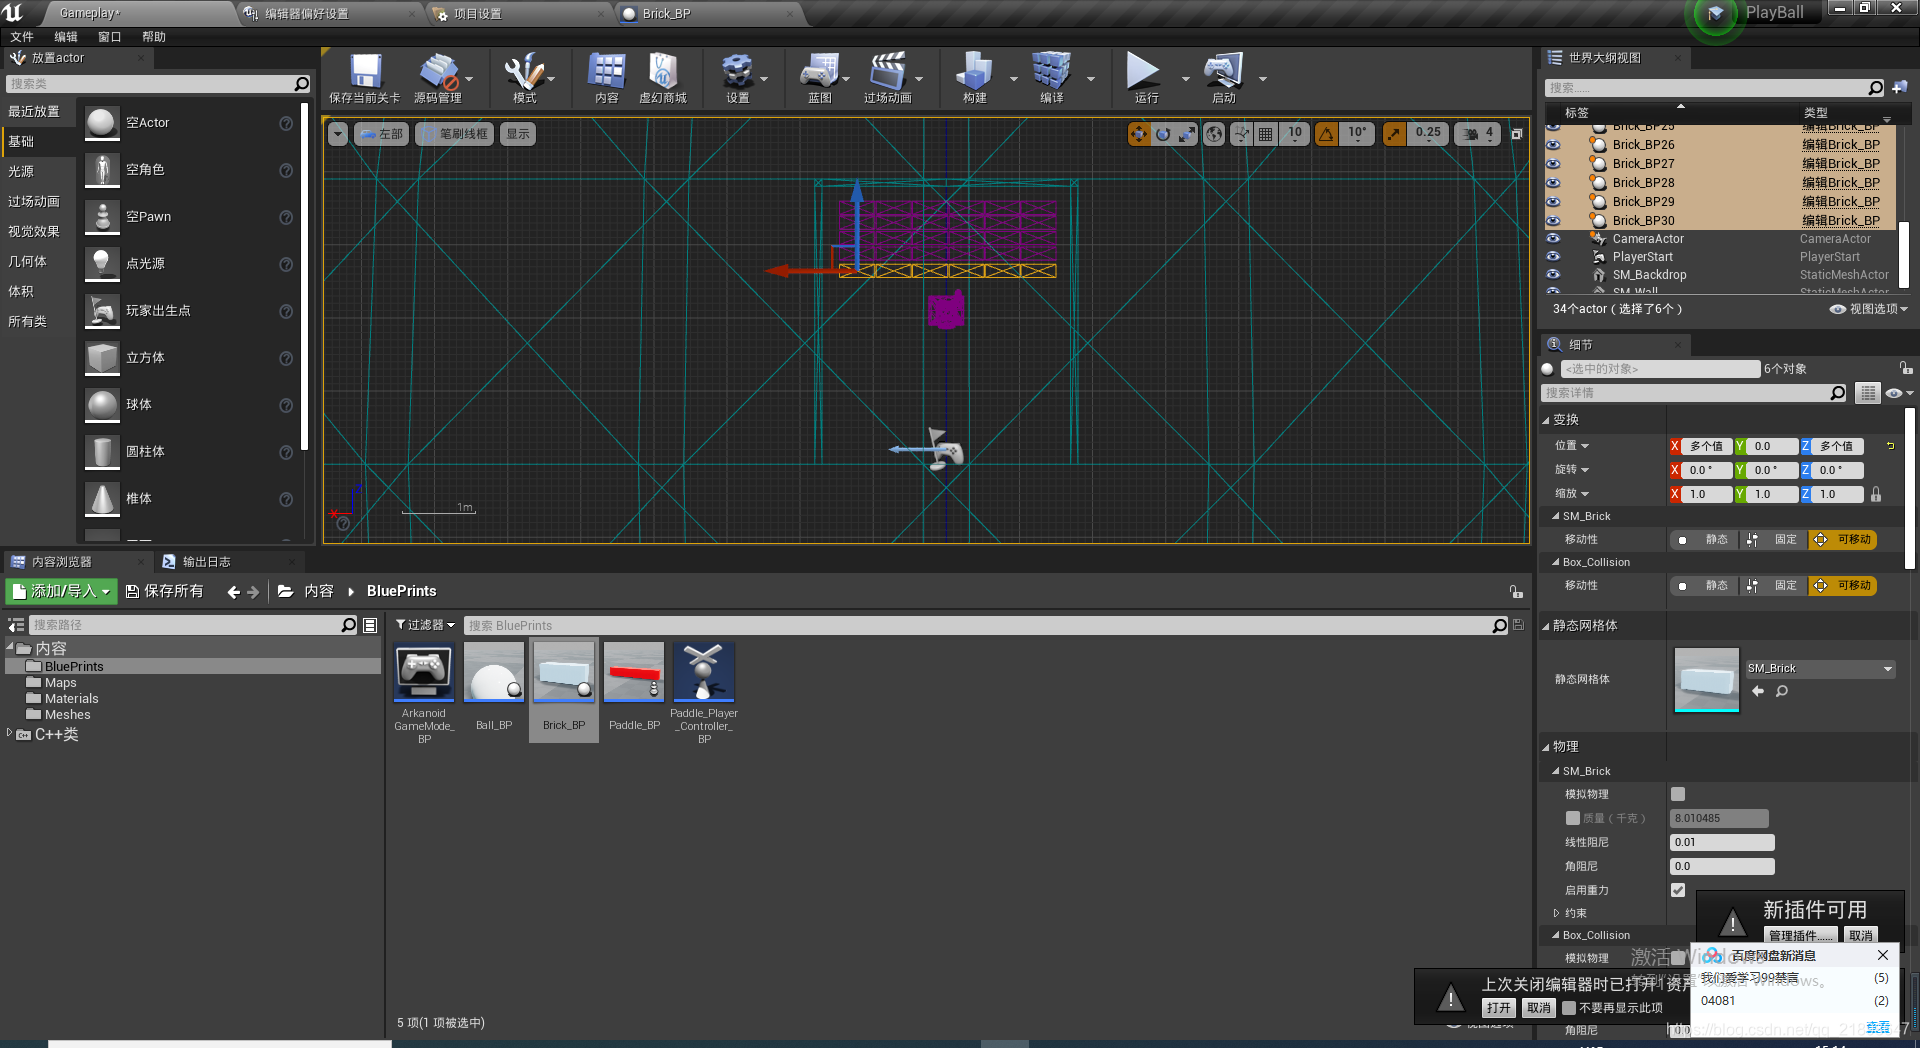Click the Lit/wireframe view mode button
The width and height of the screenshot is (1920, 1048).
(x=455, y=134)
